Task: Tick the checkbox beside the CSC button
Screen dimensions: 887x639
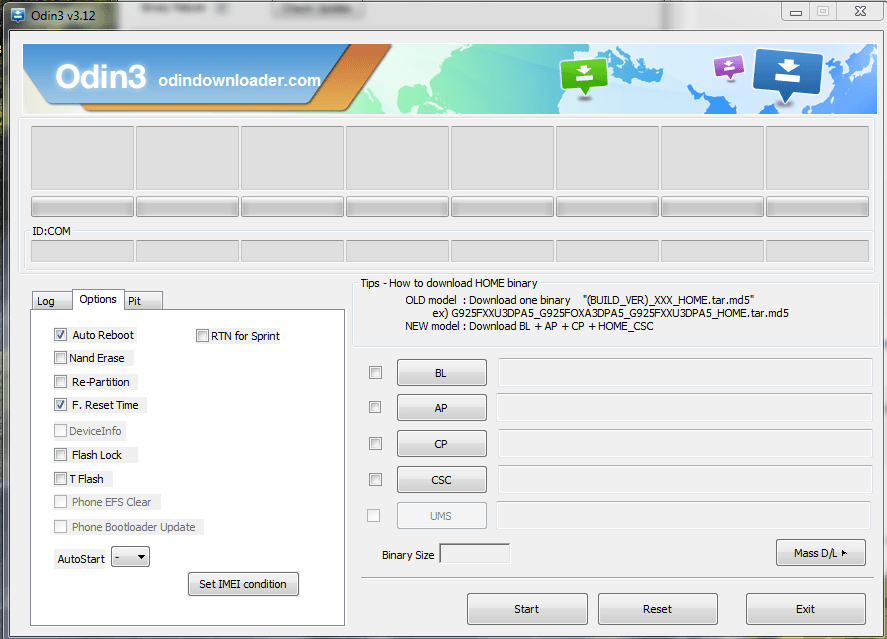Action: pyautogui.click(x=376, y=480)
